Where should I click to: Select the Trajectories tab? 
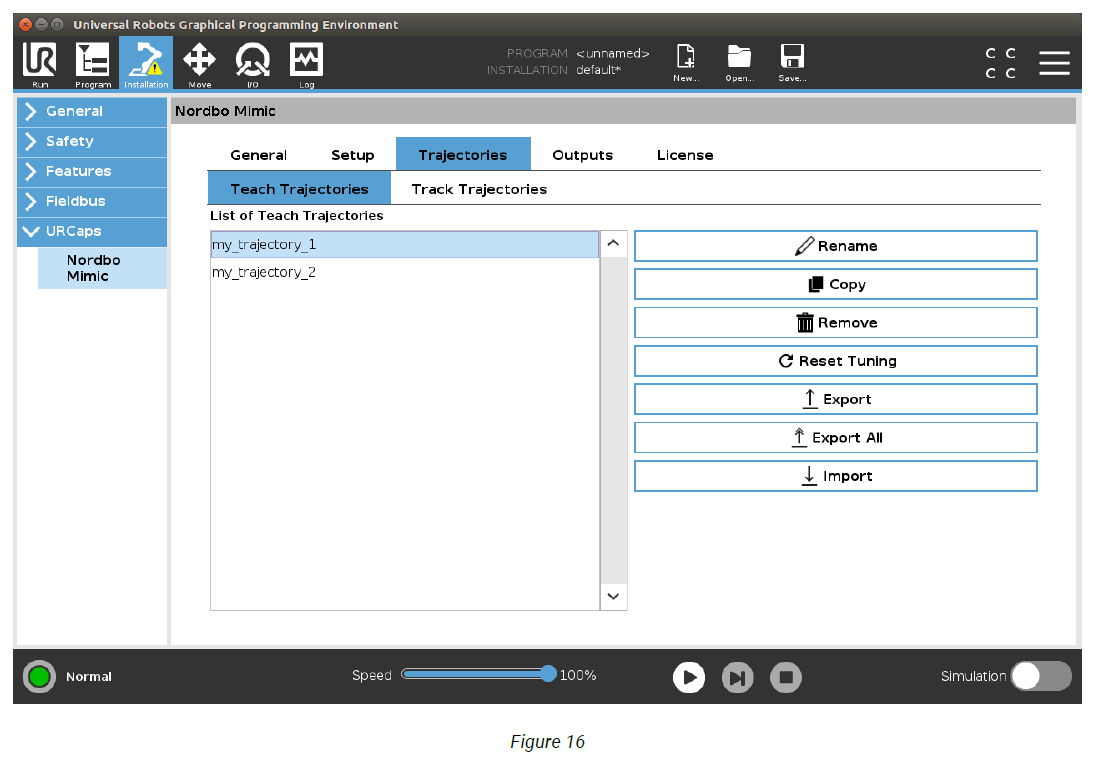[x=463, y=154]
